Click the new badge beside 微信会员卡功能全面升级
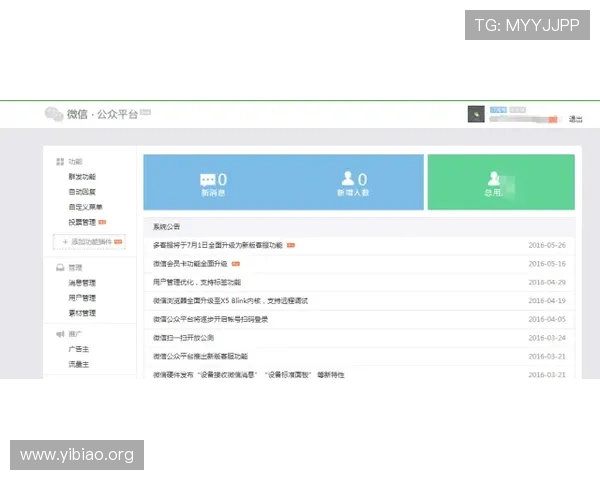 tap(236, 264)
